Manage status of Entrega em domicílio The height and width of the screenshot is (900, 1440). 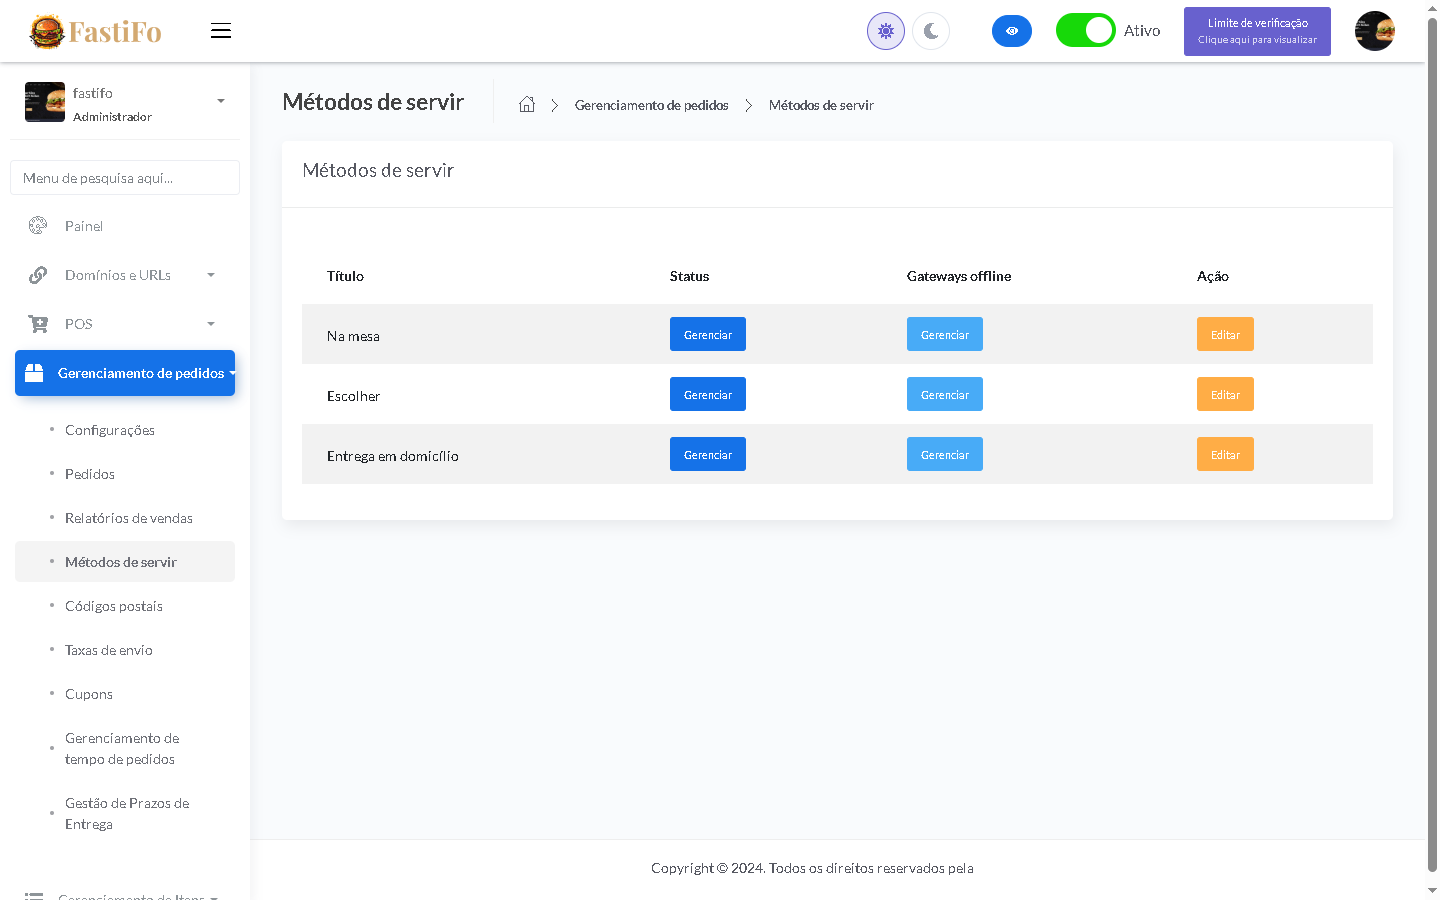pyautogui.click(x=708, y=455)
